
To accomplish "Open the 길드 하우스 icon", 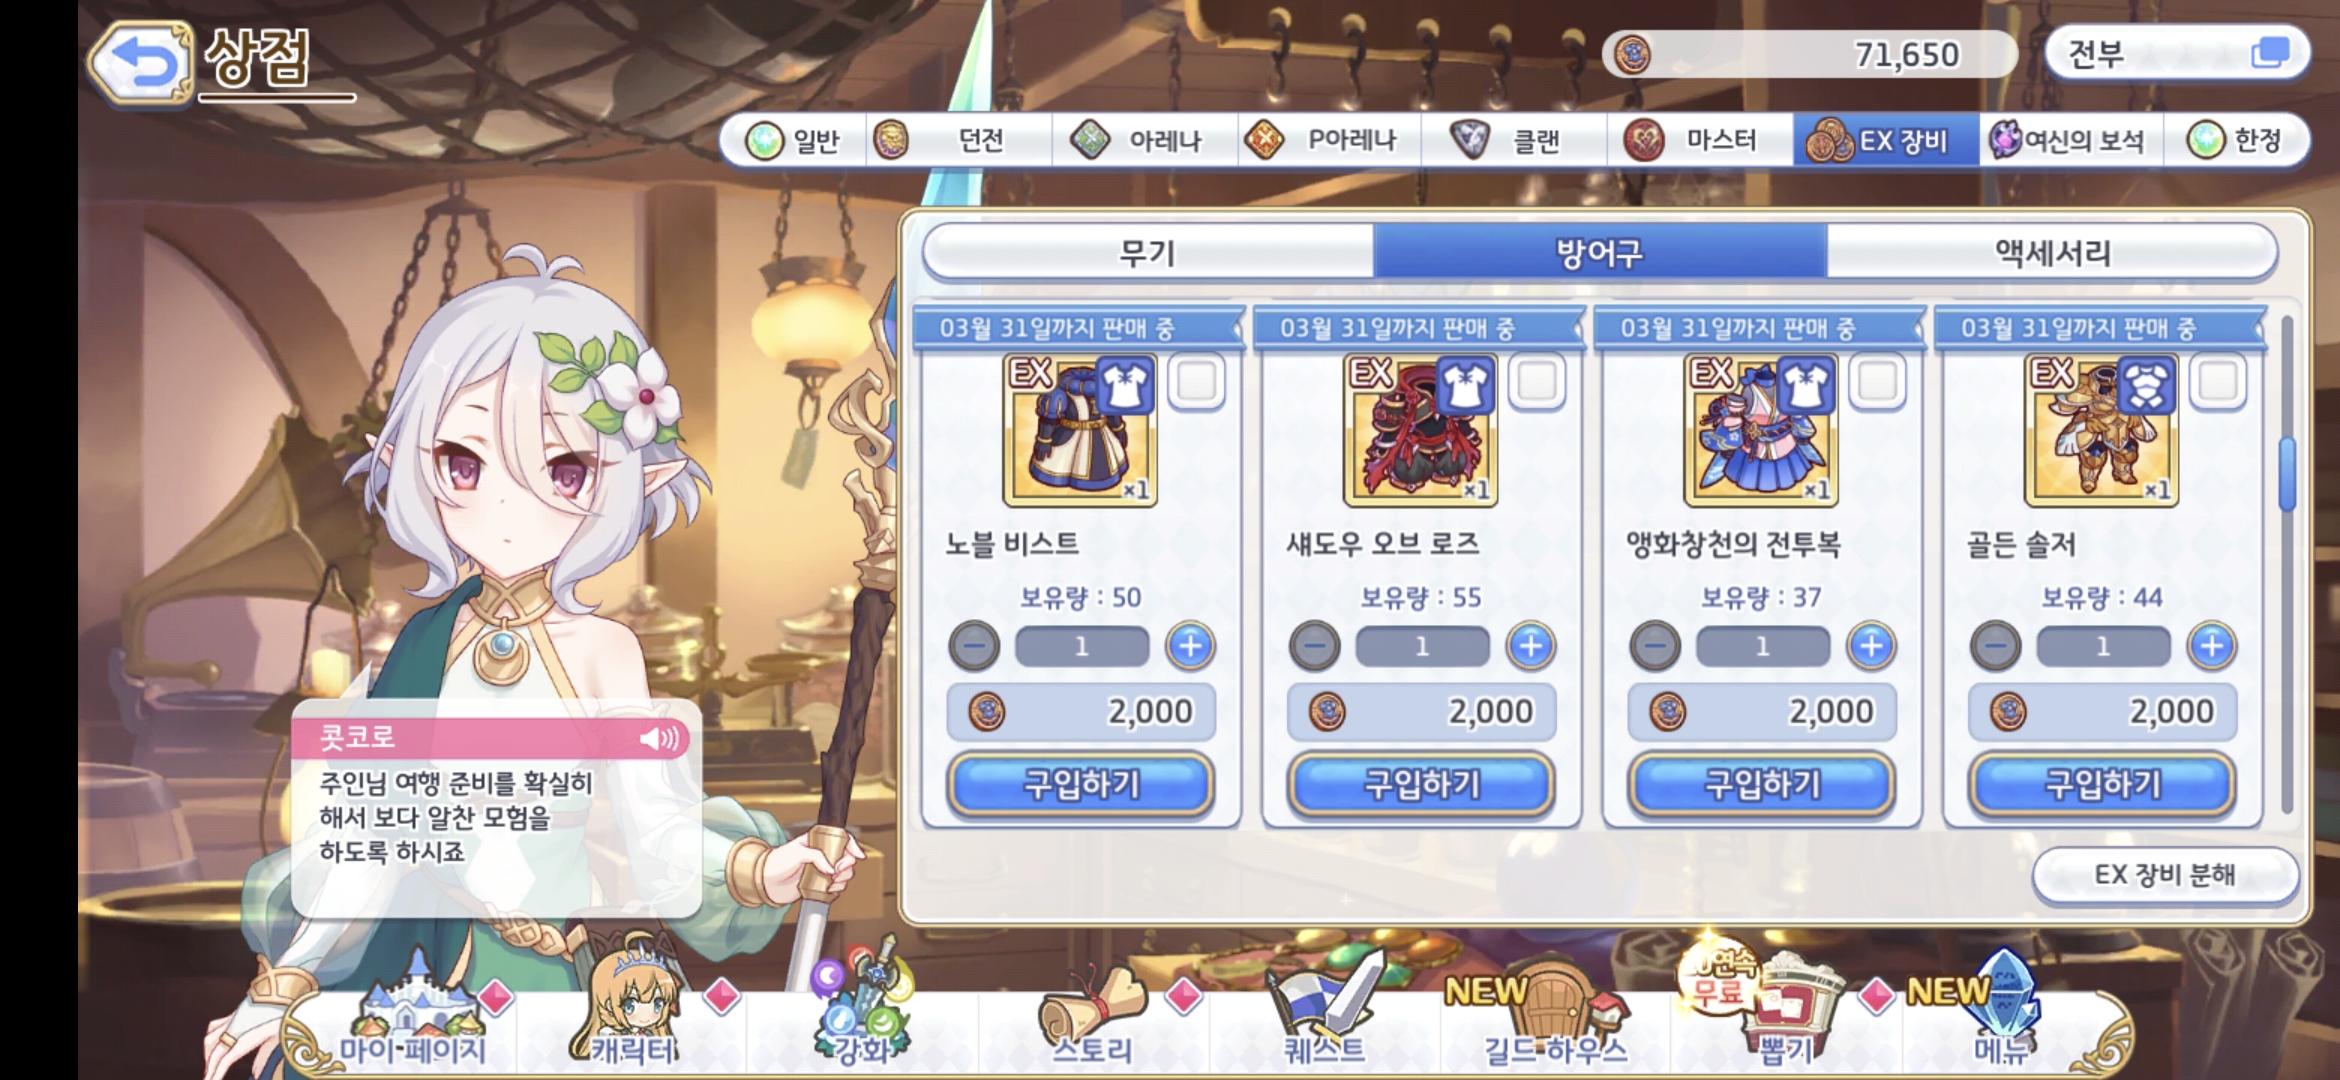I will pyautogui.click(x=1554, y=1012).
